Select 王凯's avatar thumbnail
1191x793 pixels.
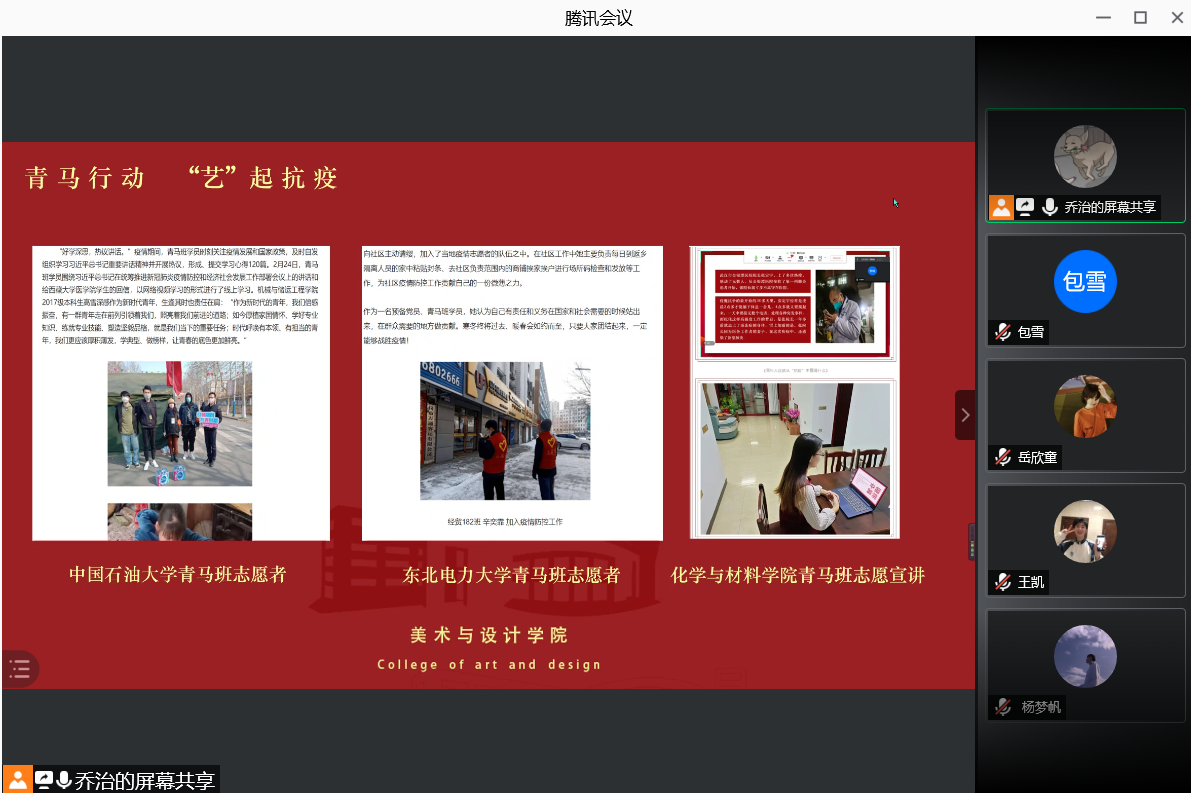1085,531
